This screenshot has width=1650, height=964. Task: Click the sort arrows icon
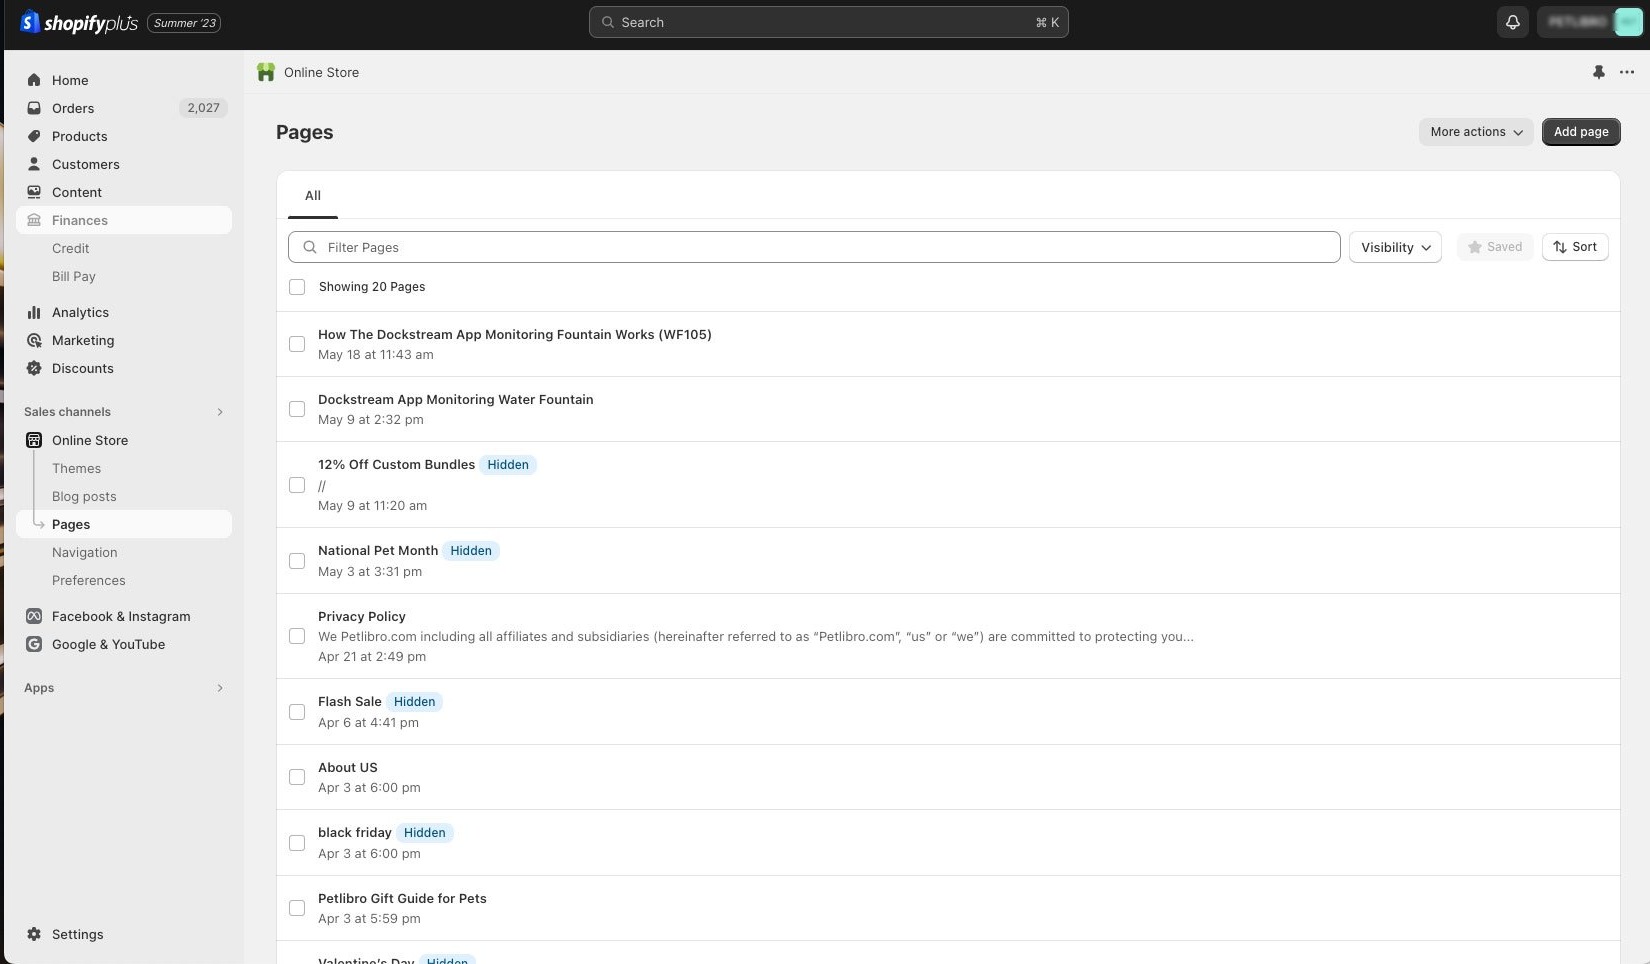pyautogui.click(x=1559, y=247)
